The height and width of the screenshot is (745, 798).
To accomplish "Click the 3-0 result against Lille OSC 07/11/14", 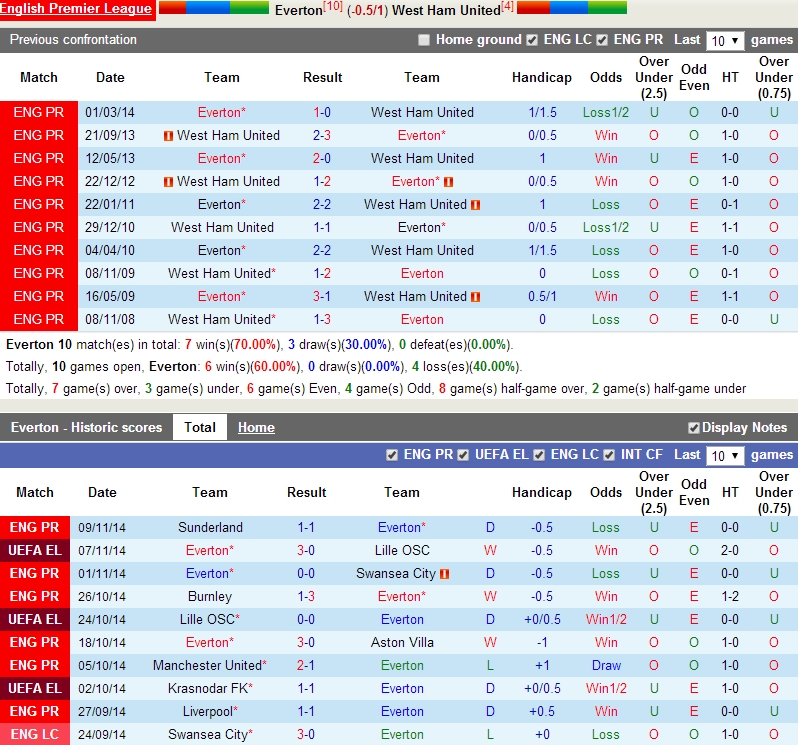I will (306, 551).
